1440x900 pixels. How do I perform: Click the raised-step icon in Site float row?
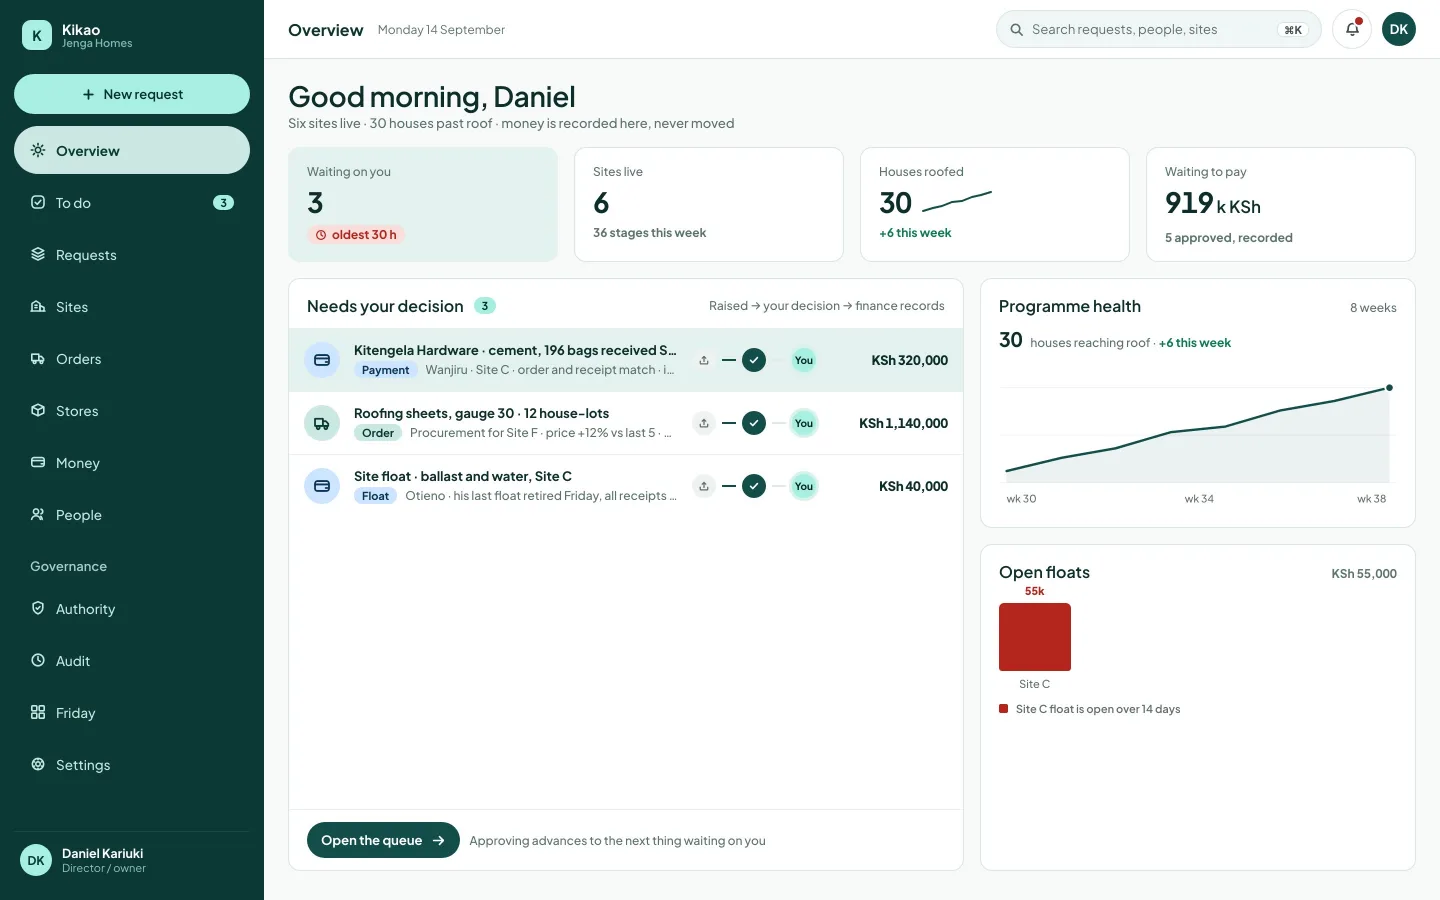[704, 486]
